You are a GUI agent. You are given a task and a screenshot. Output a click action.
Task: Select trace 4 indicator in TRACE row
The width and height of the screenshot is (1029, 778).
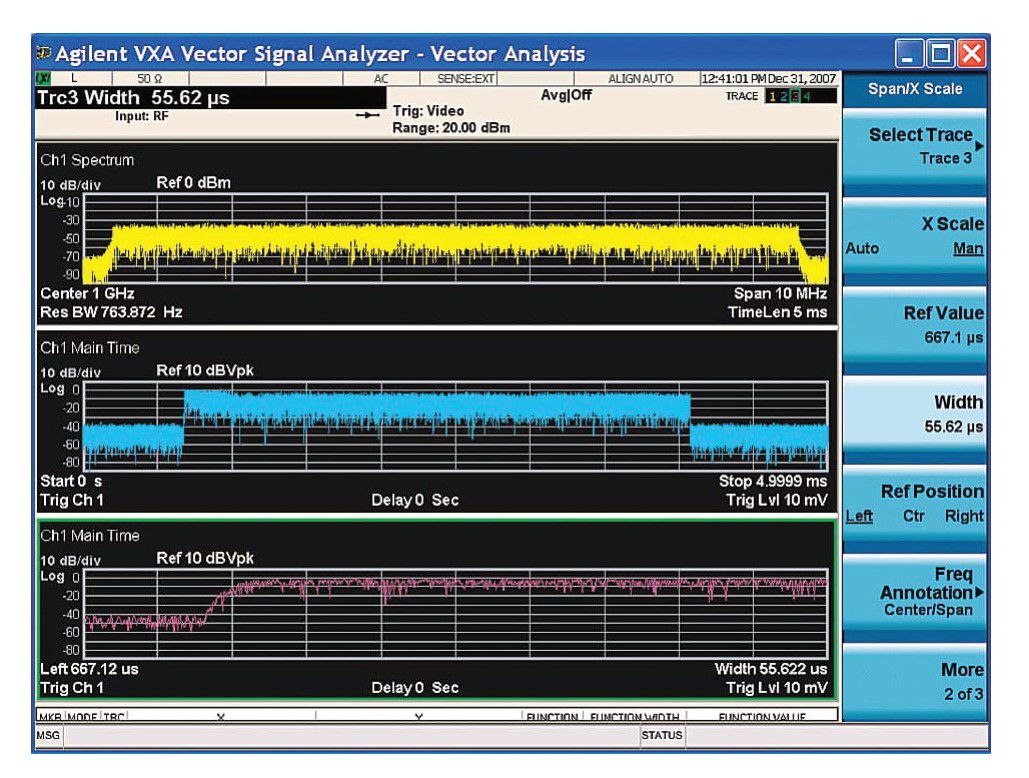[x=805, y=96]
